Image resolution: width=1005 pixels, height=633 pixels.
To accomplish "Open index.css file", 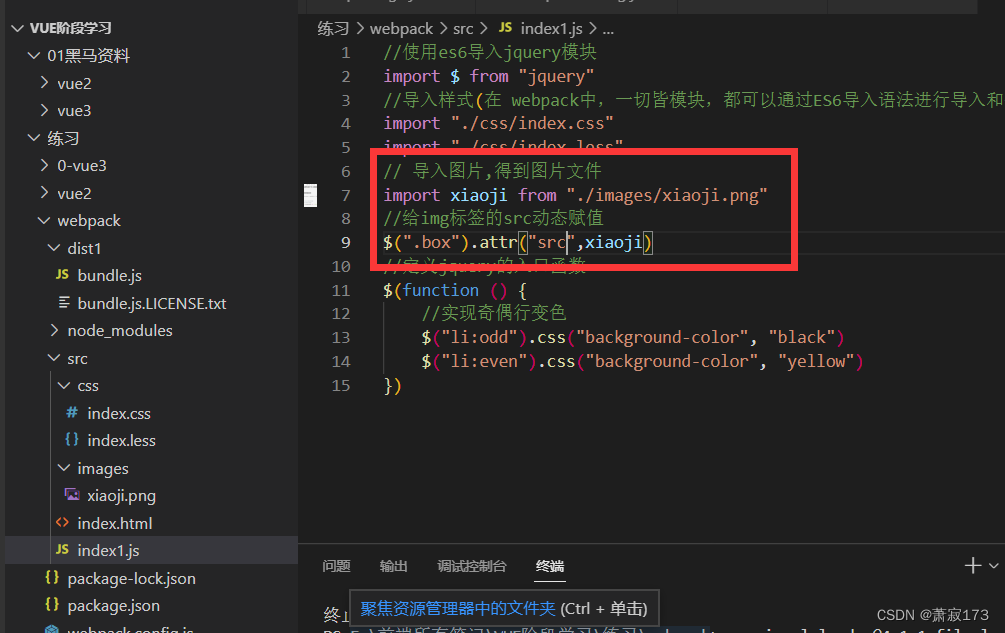I will (119, 413).
